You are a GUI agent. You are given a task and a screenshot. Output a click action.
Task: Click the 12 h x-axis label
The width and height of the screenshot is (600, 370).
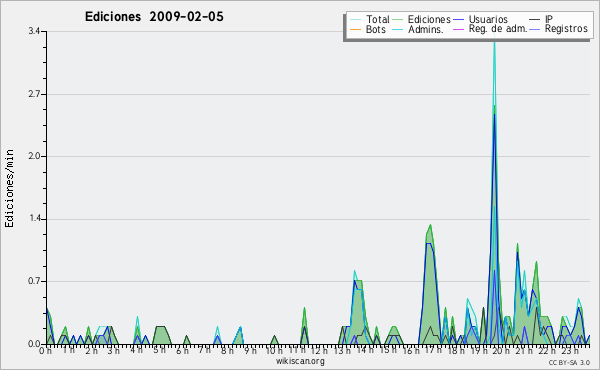[x=318, y=350]
